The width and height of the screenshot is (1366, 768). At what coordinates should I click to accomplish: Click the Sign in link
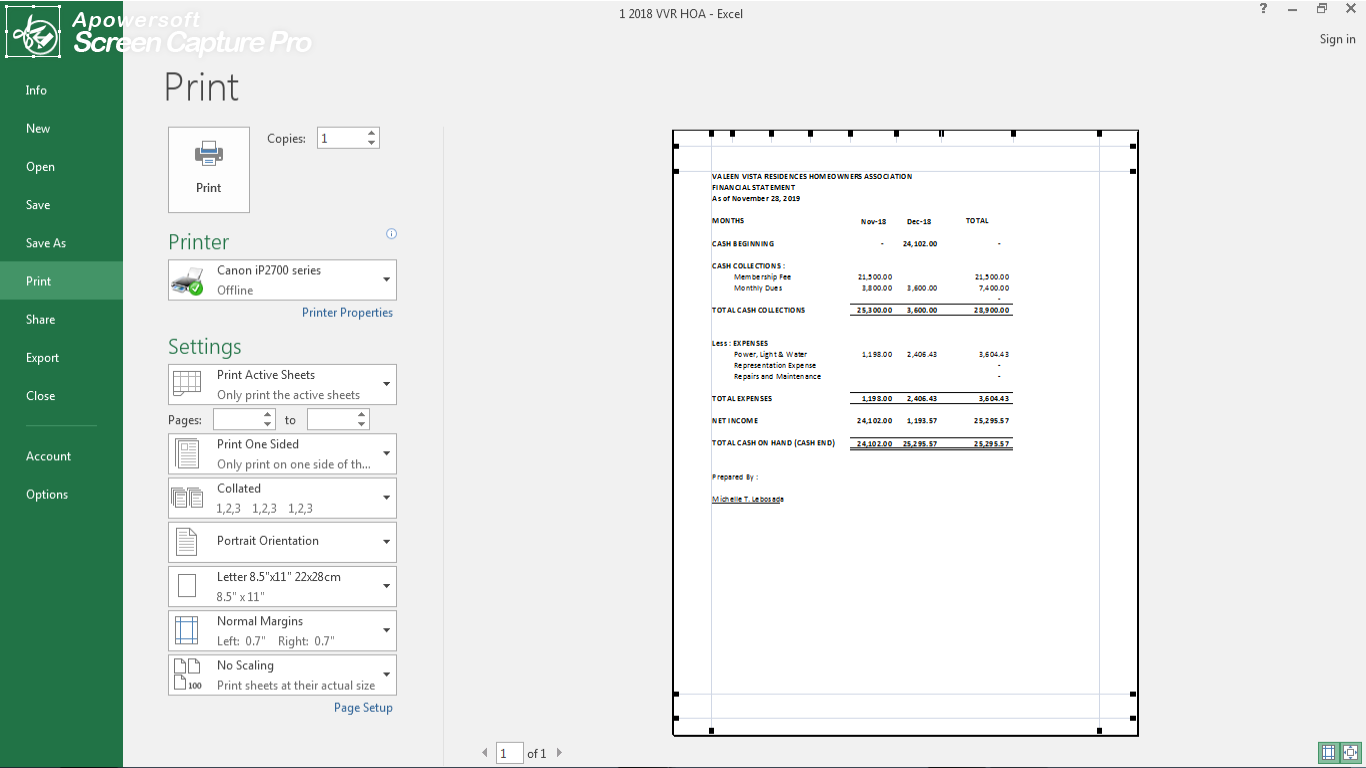pos(1338,39)
